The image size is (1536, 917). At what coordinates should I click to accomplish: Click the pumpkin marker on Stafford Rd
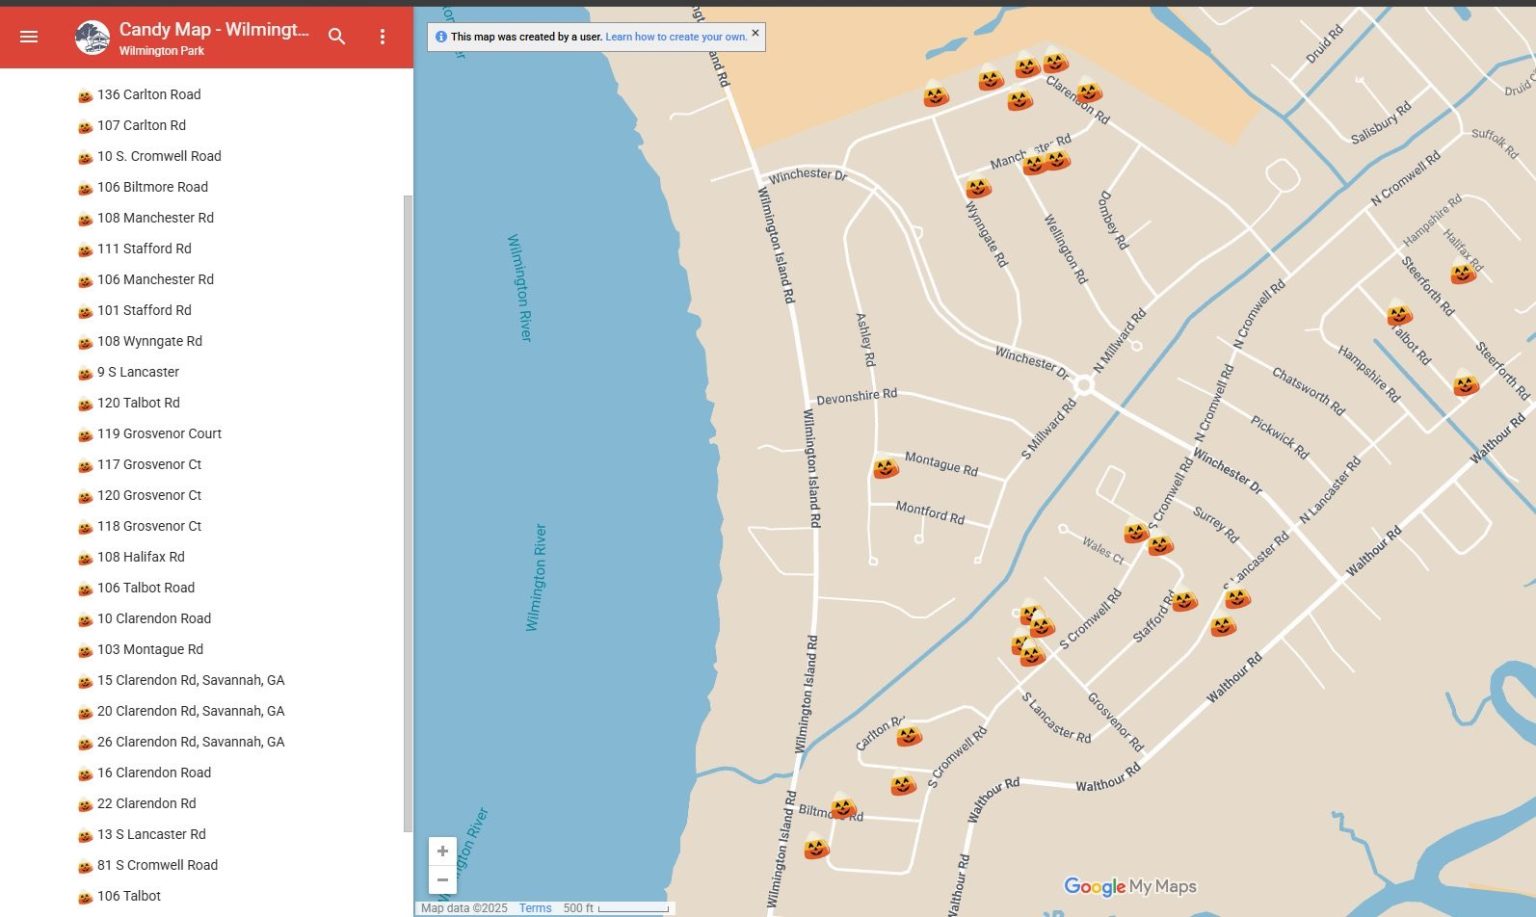point(1186,603)
